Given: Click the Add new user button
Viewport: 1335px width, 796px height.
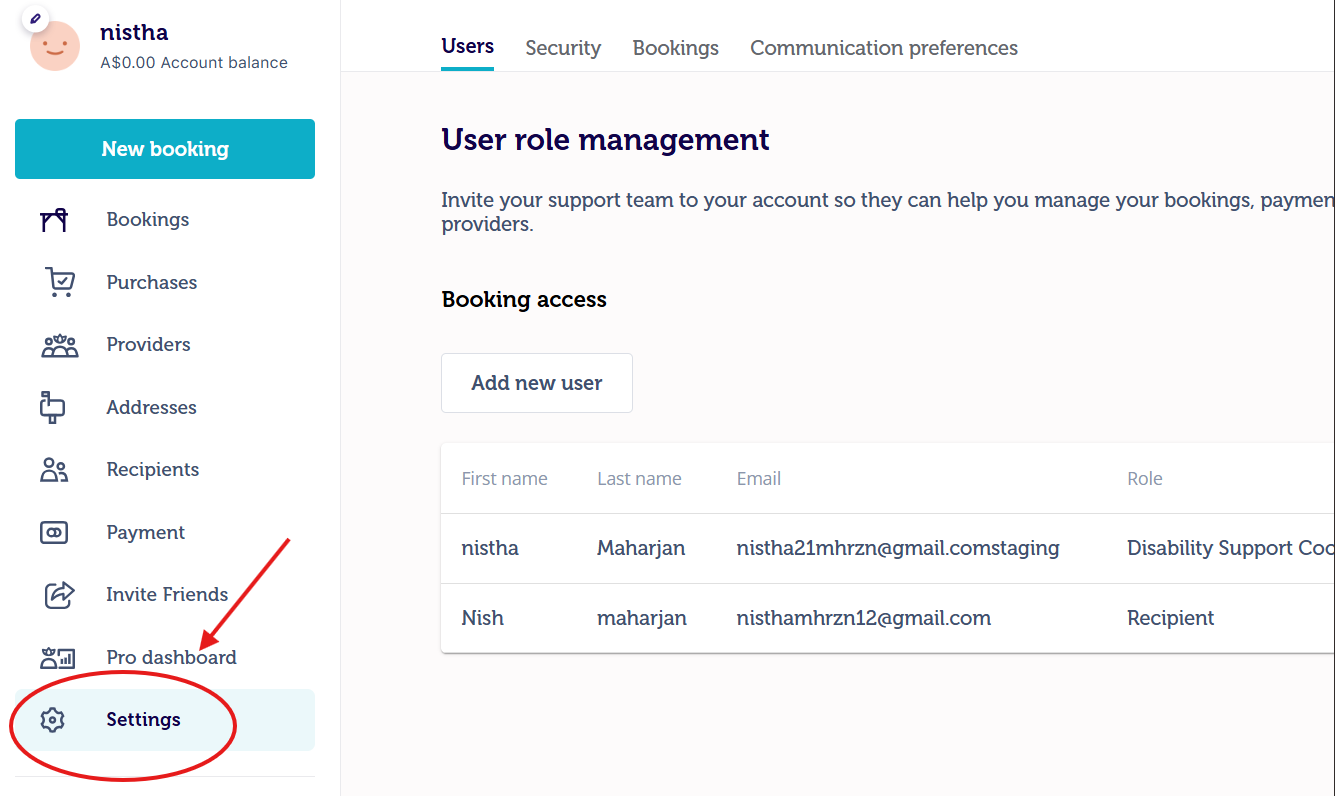Looking at the screenshot, I should (x=537, y=383).
